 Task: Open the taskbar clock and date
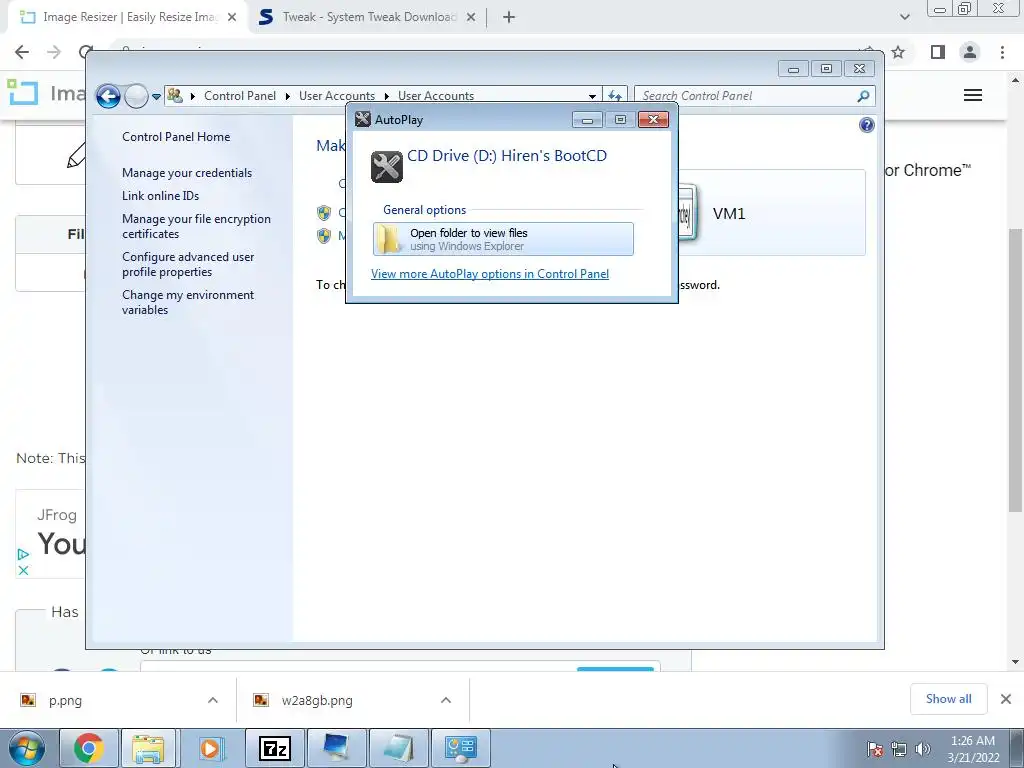(x=973, y=748)
